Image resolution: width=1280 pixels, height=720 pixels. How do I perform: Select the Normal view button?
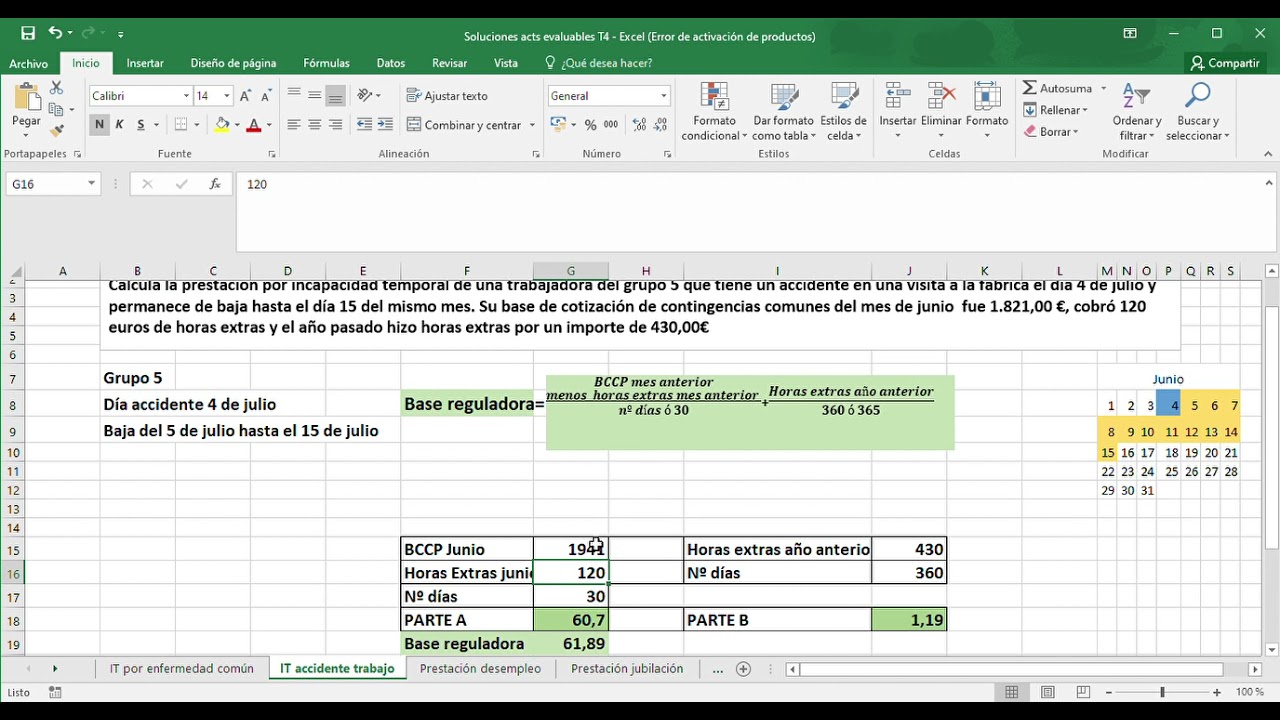[1012, 692]
